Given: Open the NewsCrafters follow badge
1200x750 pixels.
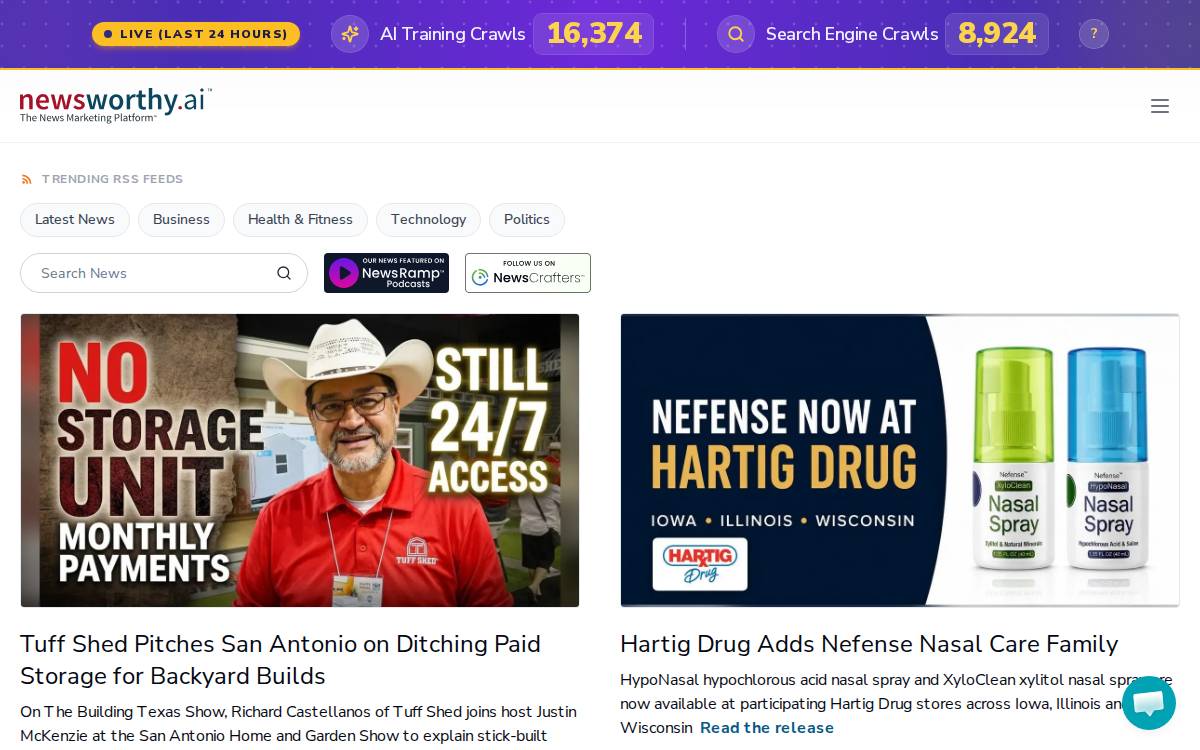Looking at the screenshot, I should 528,273.
